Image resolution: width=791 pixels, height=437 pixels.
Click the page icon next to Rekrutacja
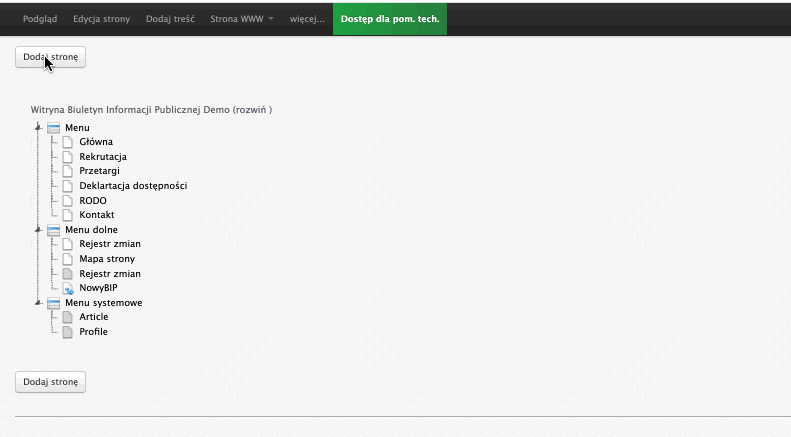pyautogui.click(x=68, y=157)
